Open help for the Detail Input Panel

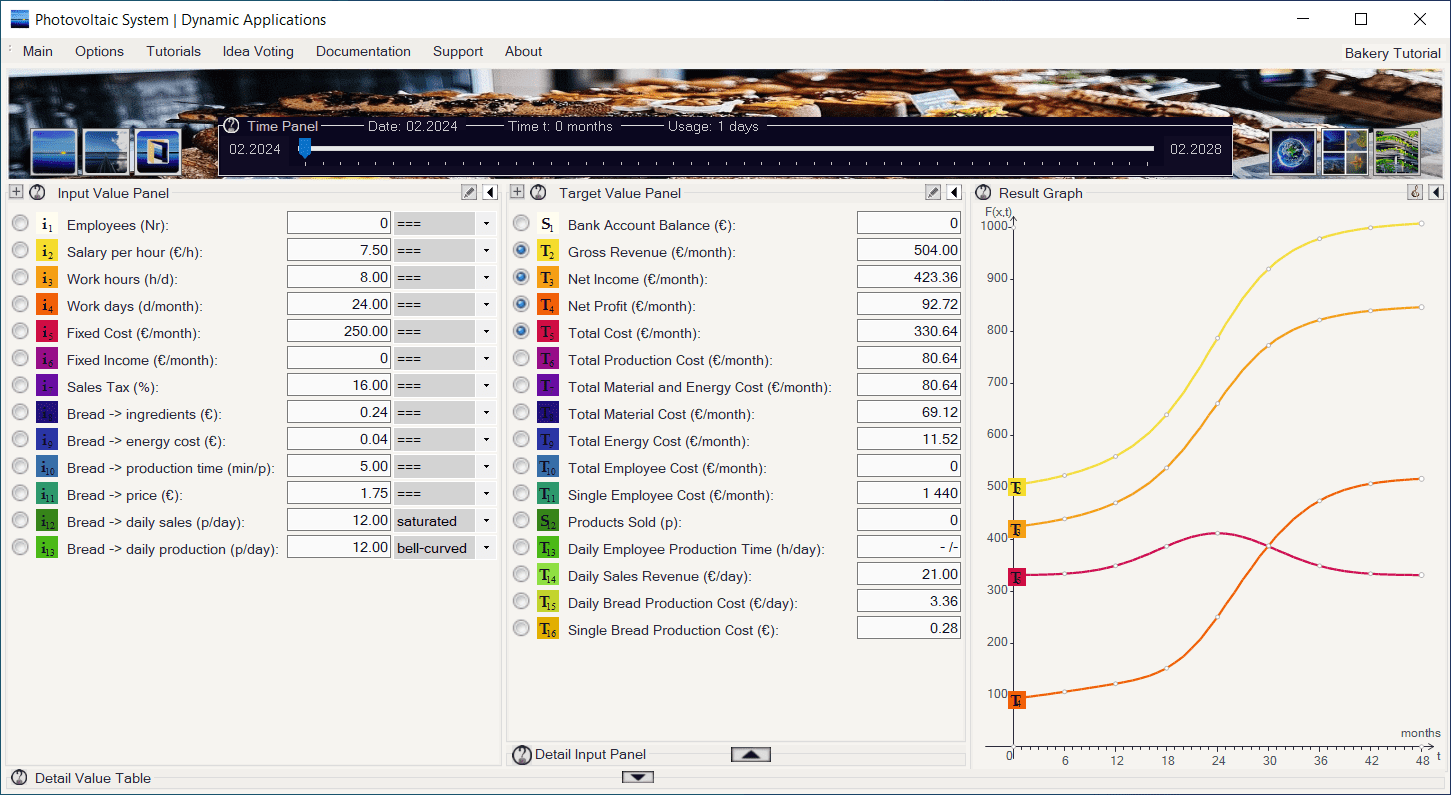pyautogui.click(x=521, y=755)
